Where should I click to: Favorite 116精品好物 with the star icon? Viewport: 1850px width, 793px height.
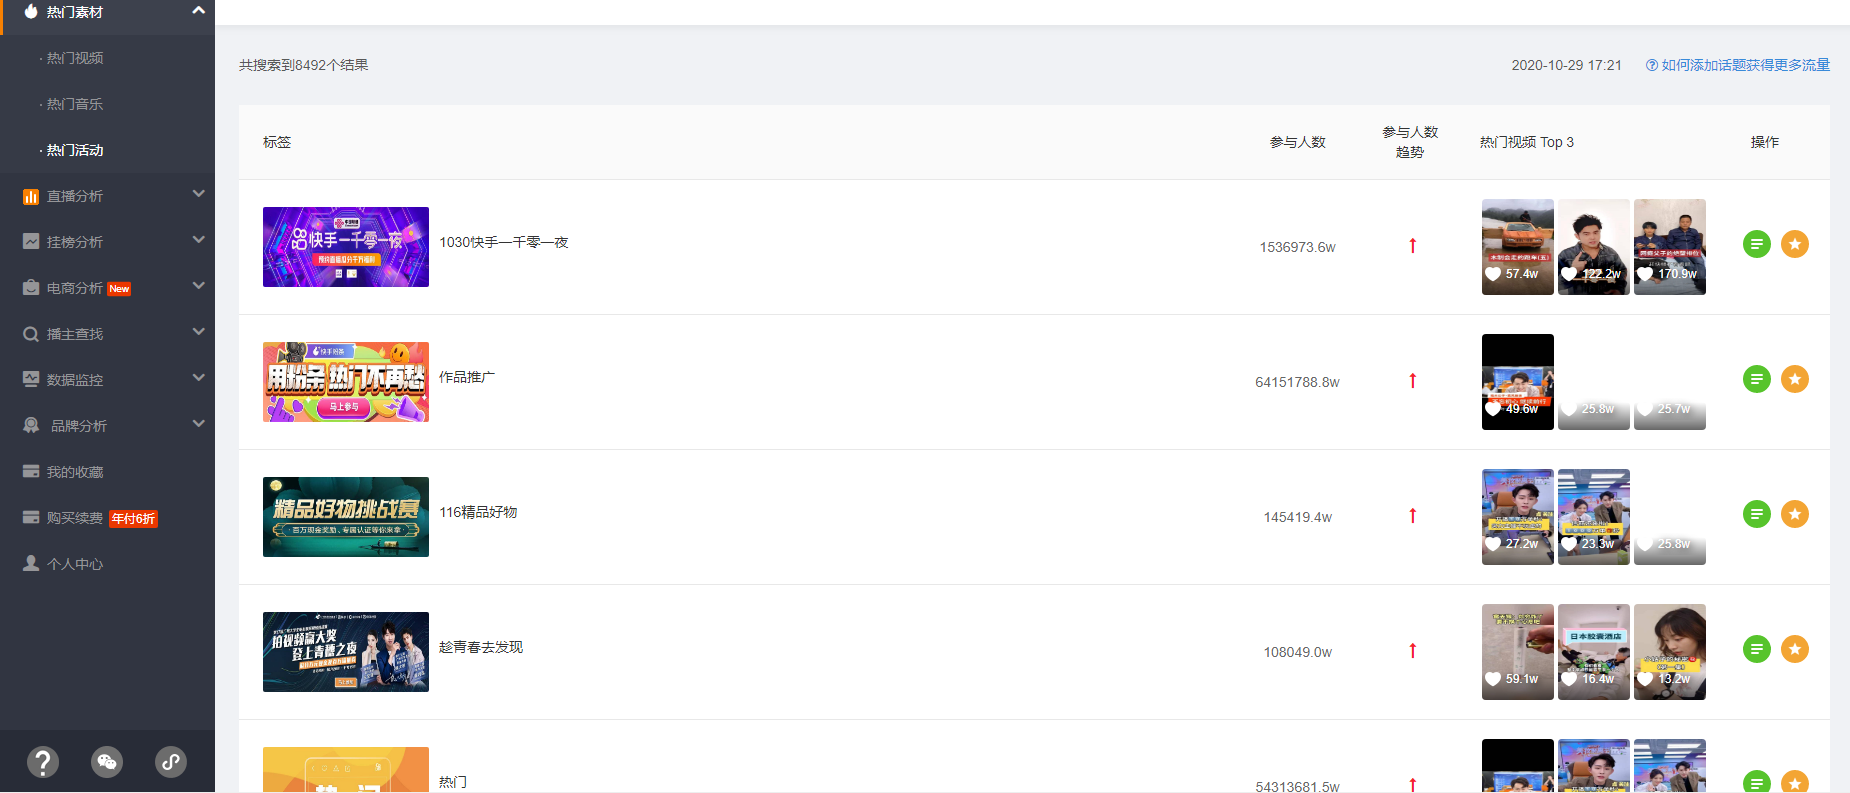pos(1795,514)
